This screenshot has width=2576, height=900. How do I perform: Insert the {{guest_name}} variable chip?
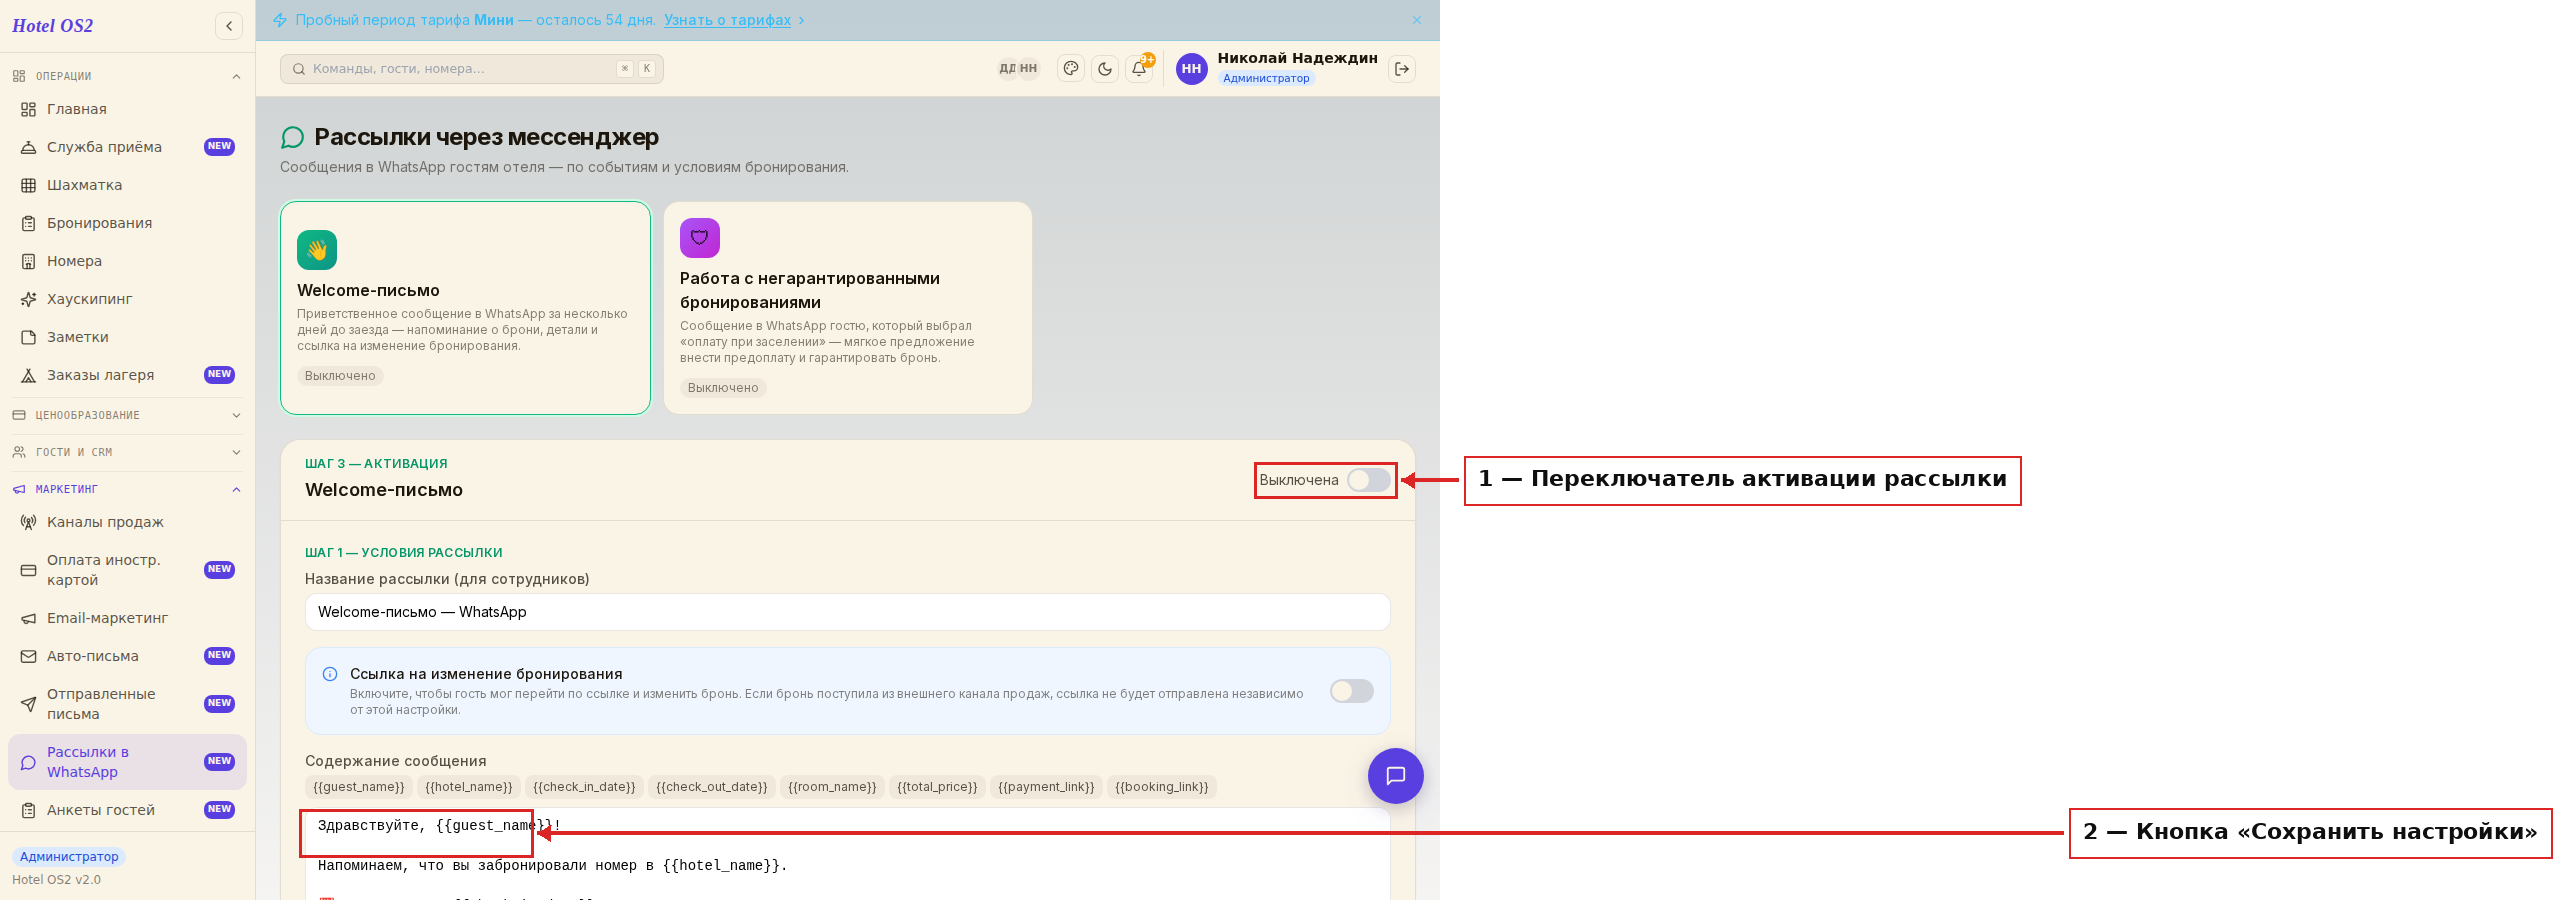359,787
